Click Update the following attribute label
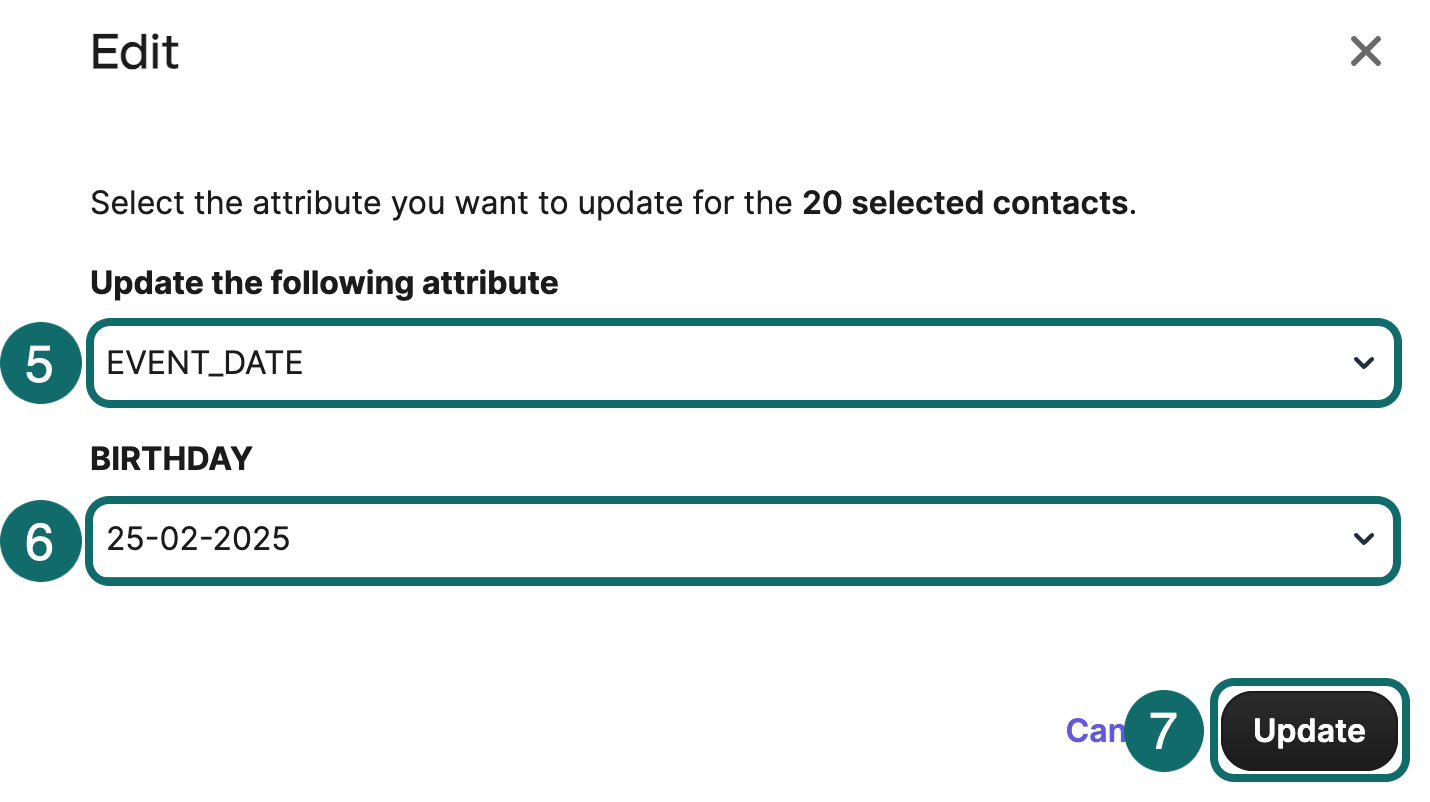The image size is (1430, 802). 324,283
